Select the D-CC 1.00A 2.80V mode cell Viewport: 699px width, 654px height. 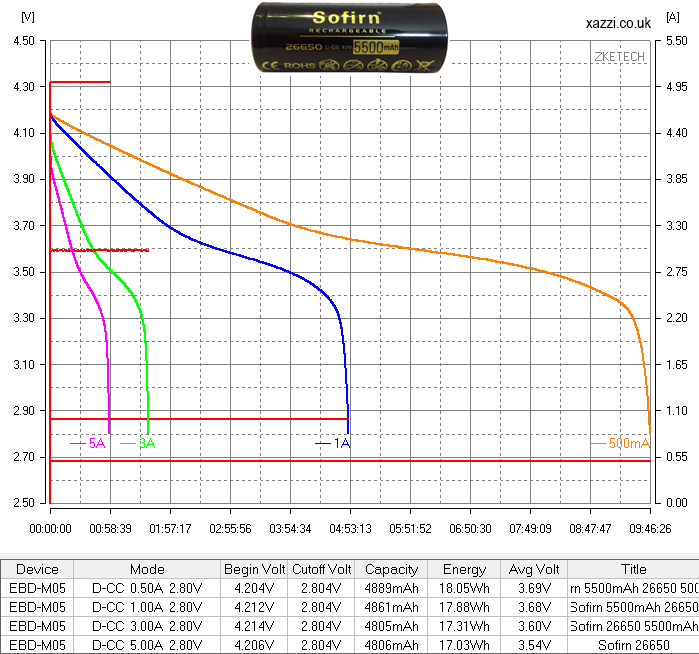[x=147, y=607]
